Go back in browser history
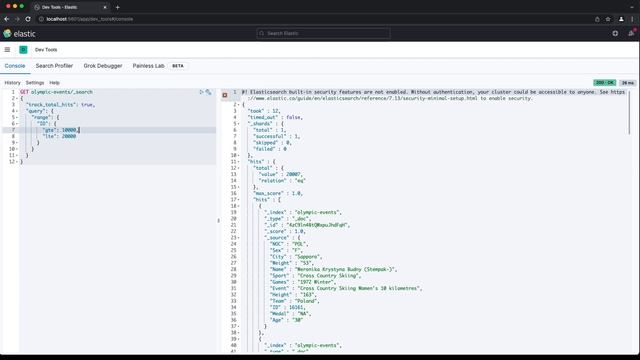This screenshot has width=640, height=360. (x=7, y=19)
